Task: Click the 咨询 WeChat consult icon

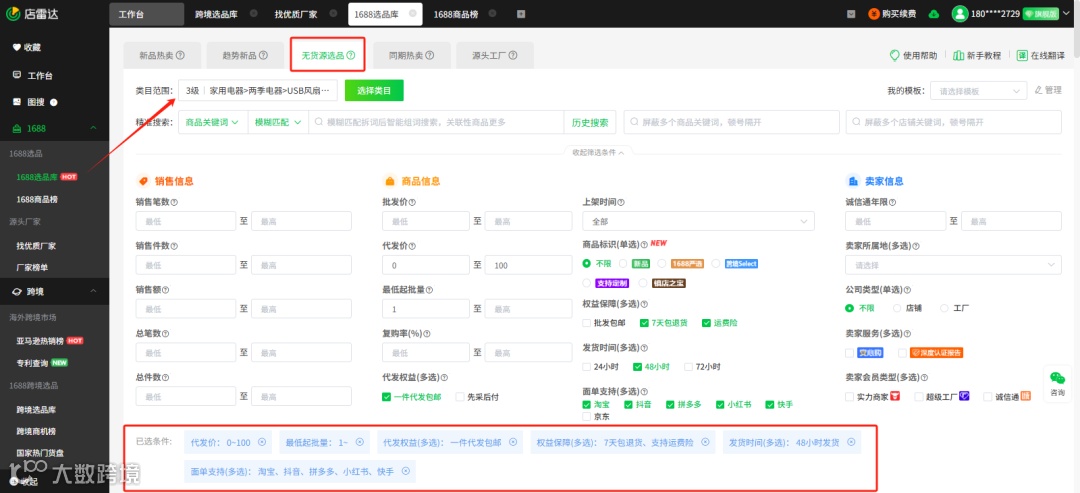Action: [x=1057, y=378]
